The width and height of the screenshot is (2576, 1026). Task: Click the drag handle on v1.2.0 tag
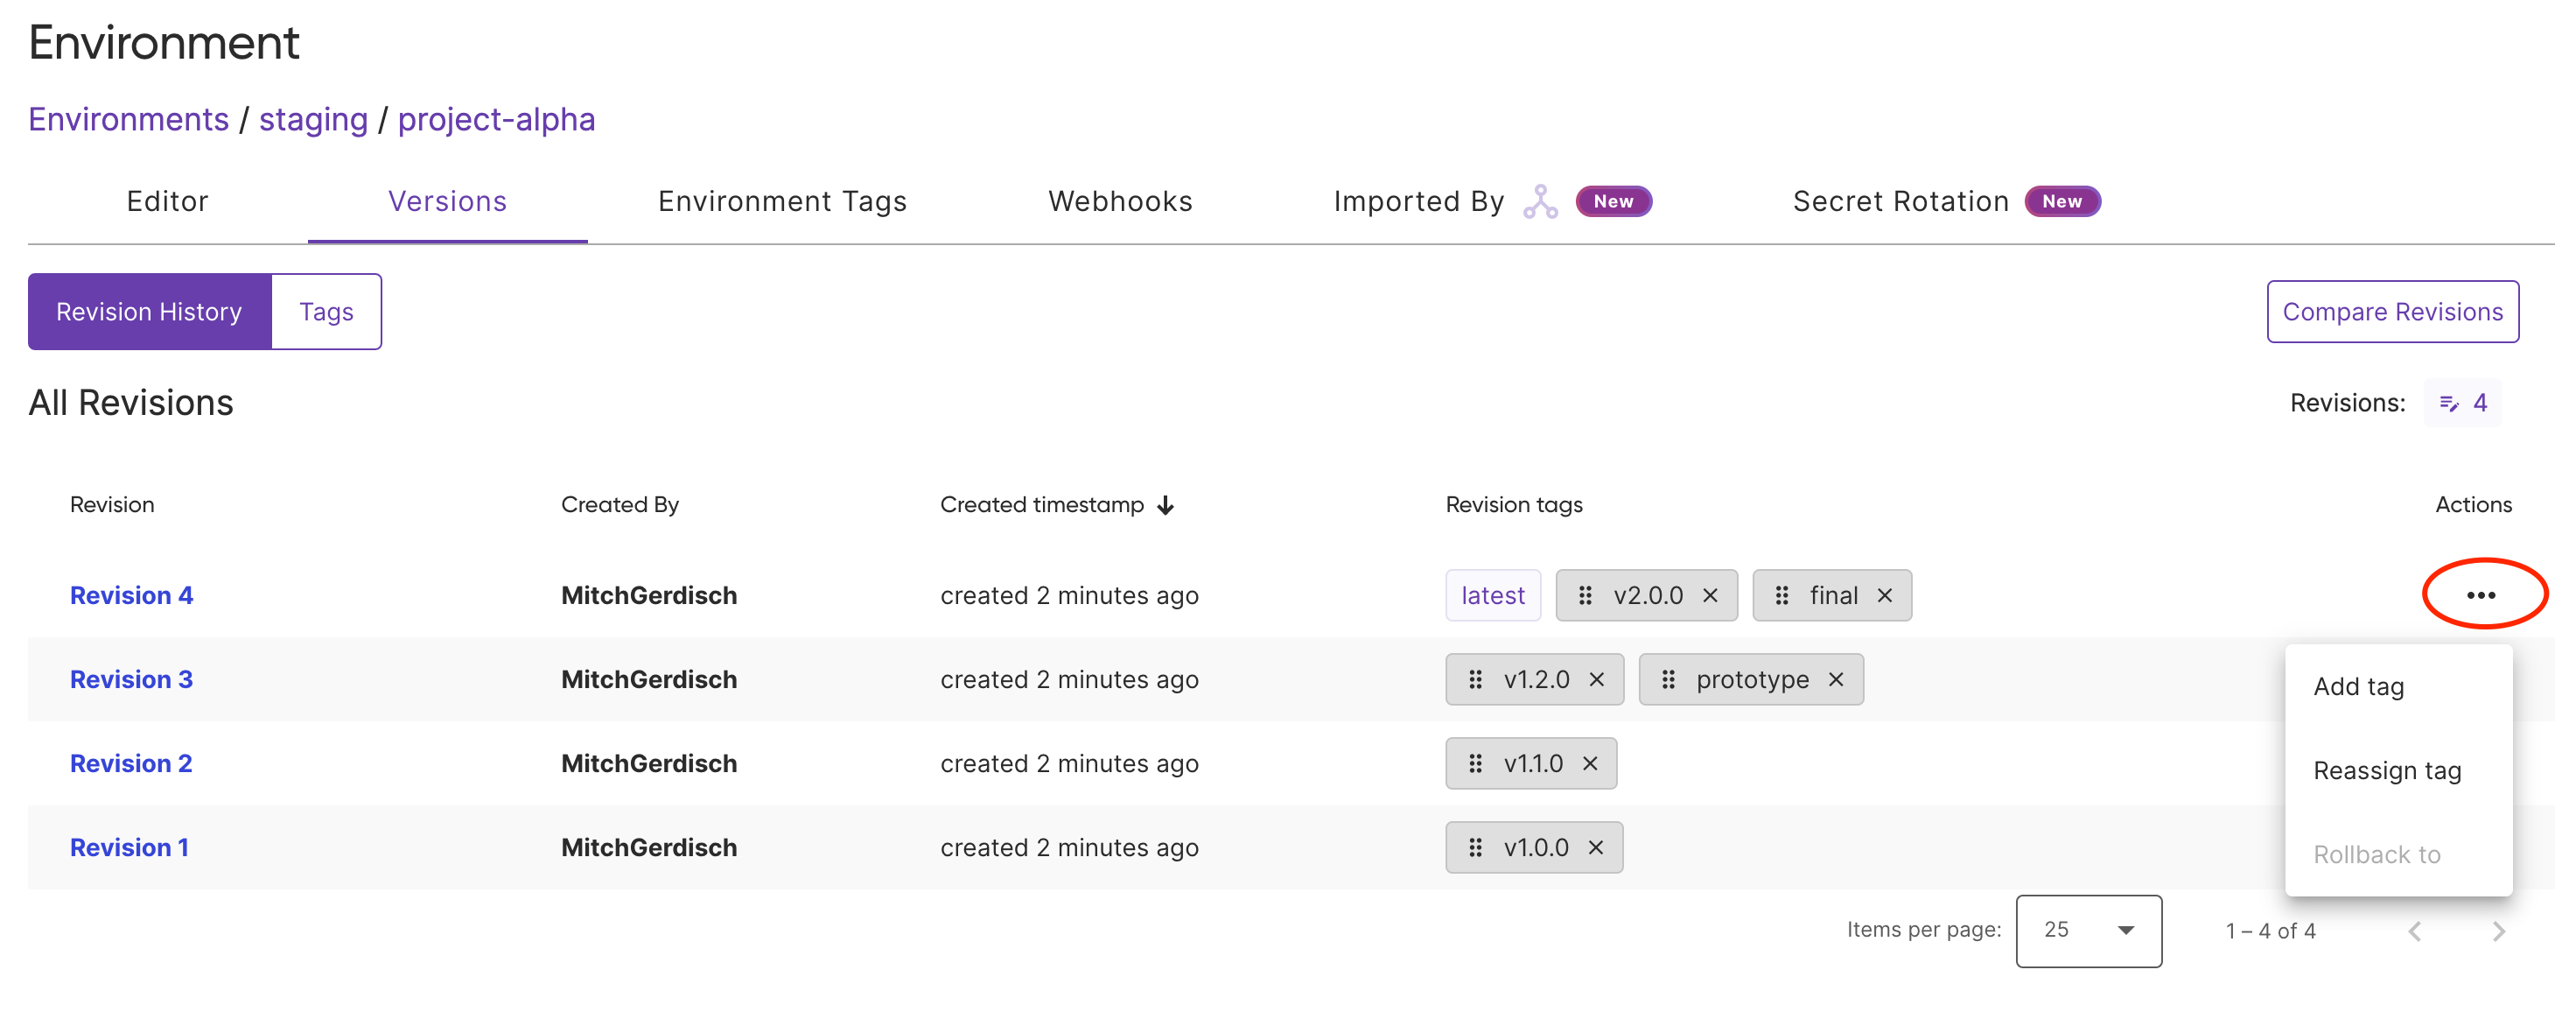pos(1475,679)
